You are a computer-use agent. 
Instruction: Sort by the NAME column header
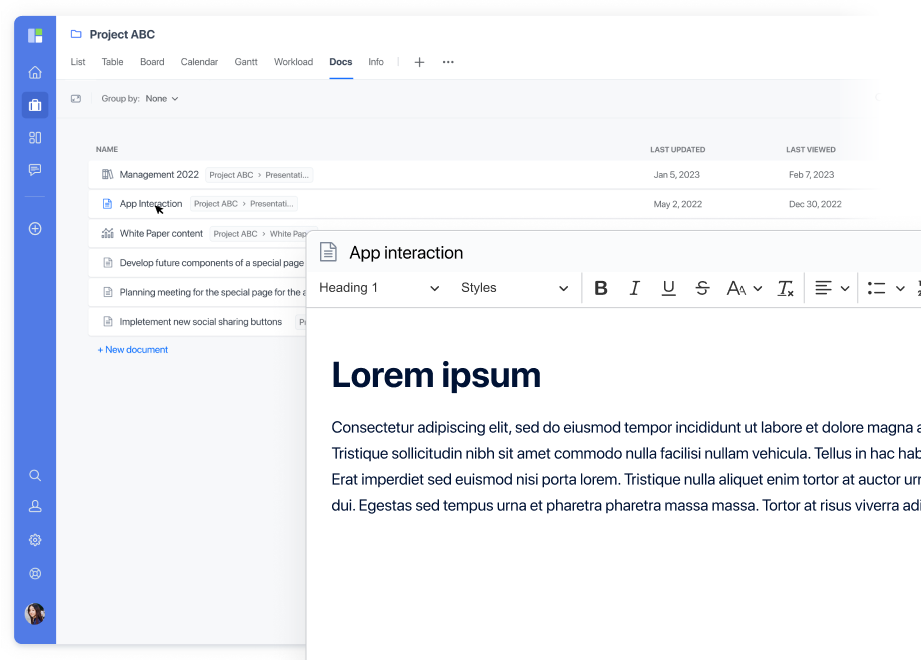pos(107,149)
